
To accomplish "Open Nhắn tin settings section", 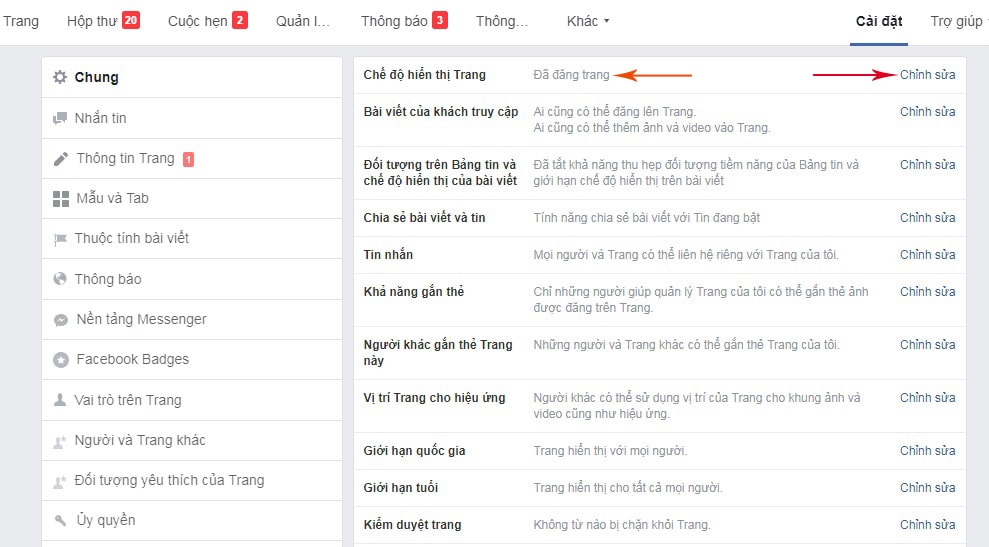I will tap(192, 118).
